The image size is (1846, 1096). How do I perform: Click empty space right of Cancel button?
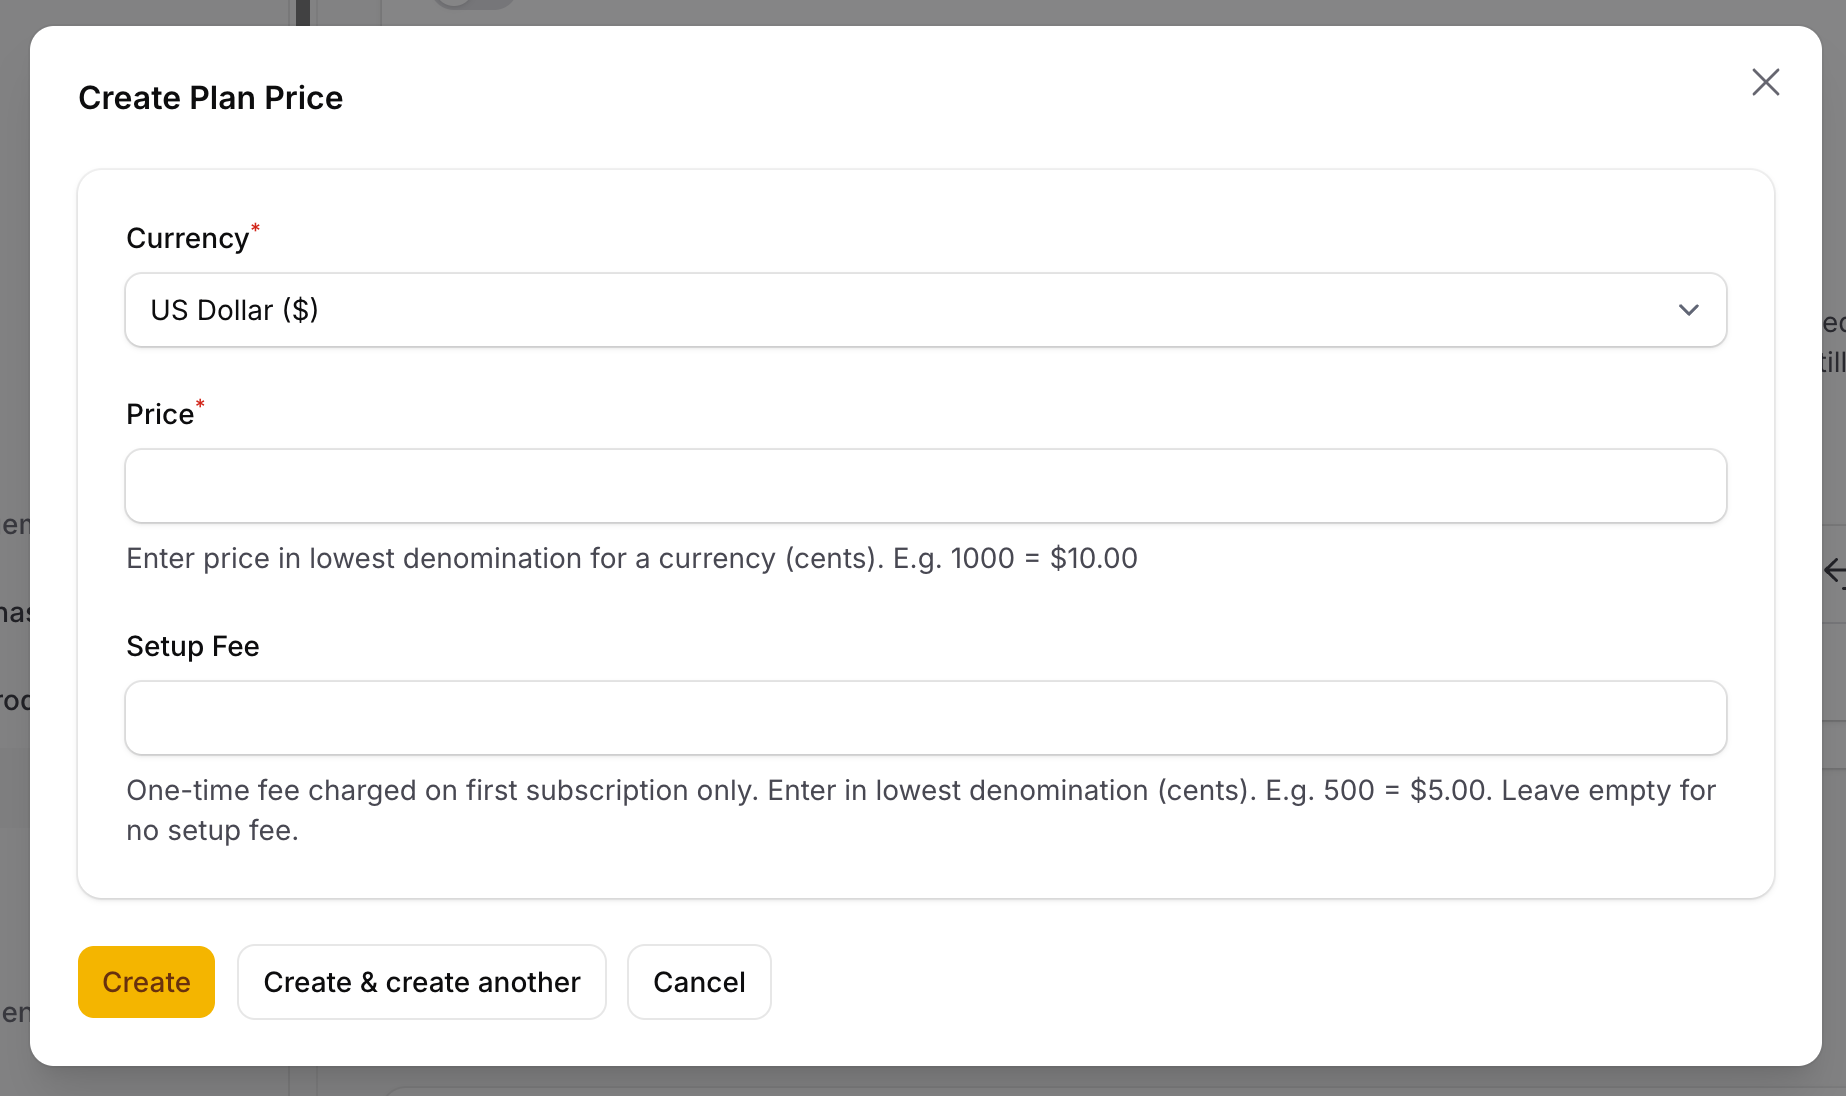click(1200, 982)
